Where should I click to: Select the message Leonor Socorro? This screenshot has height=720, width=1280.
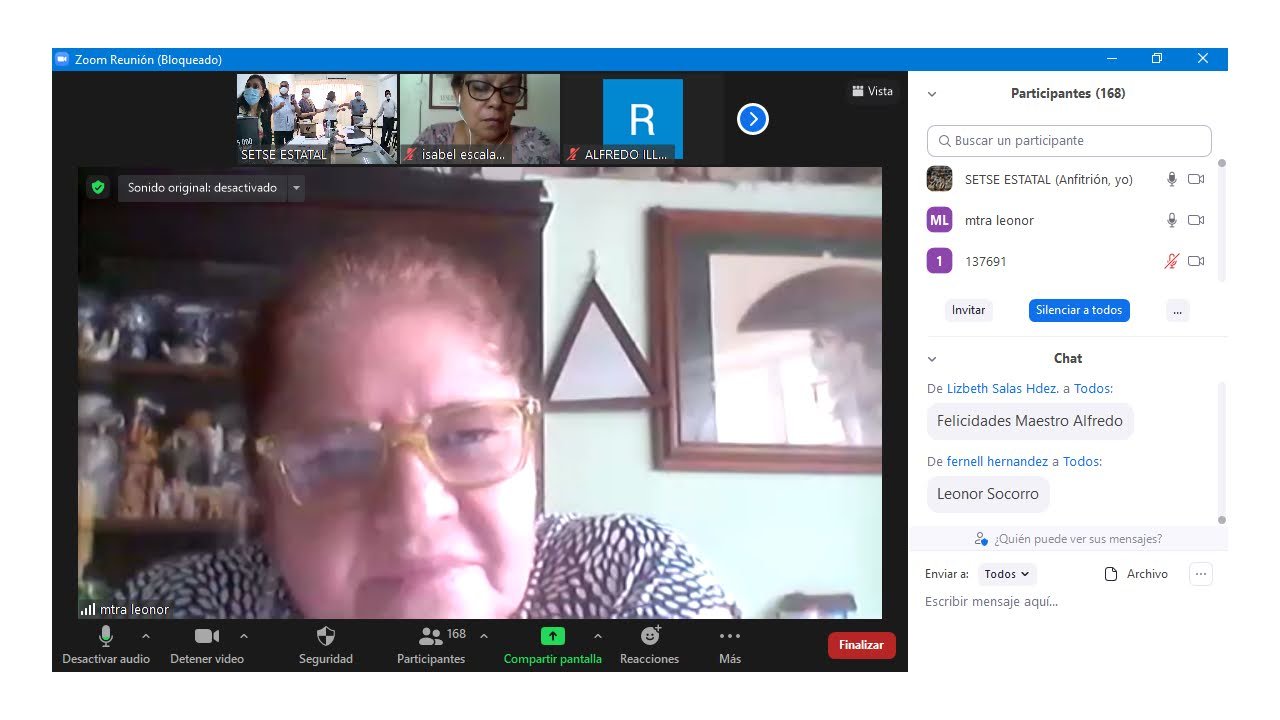[x=988, y=494]
